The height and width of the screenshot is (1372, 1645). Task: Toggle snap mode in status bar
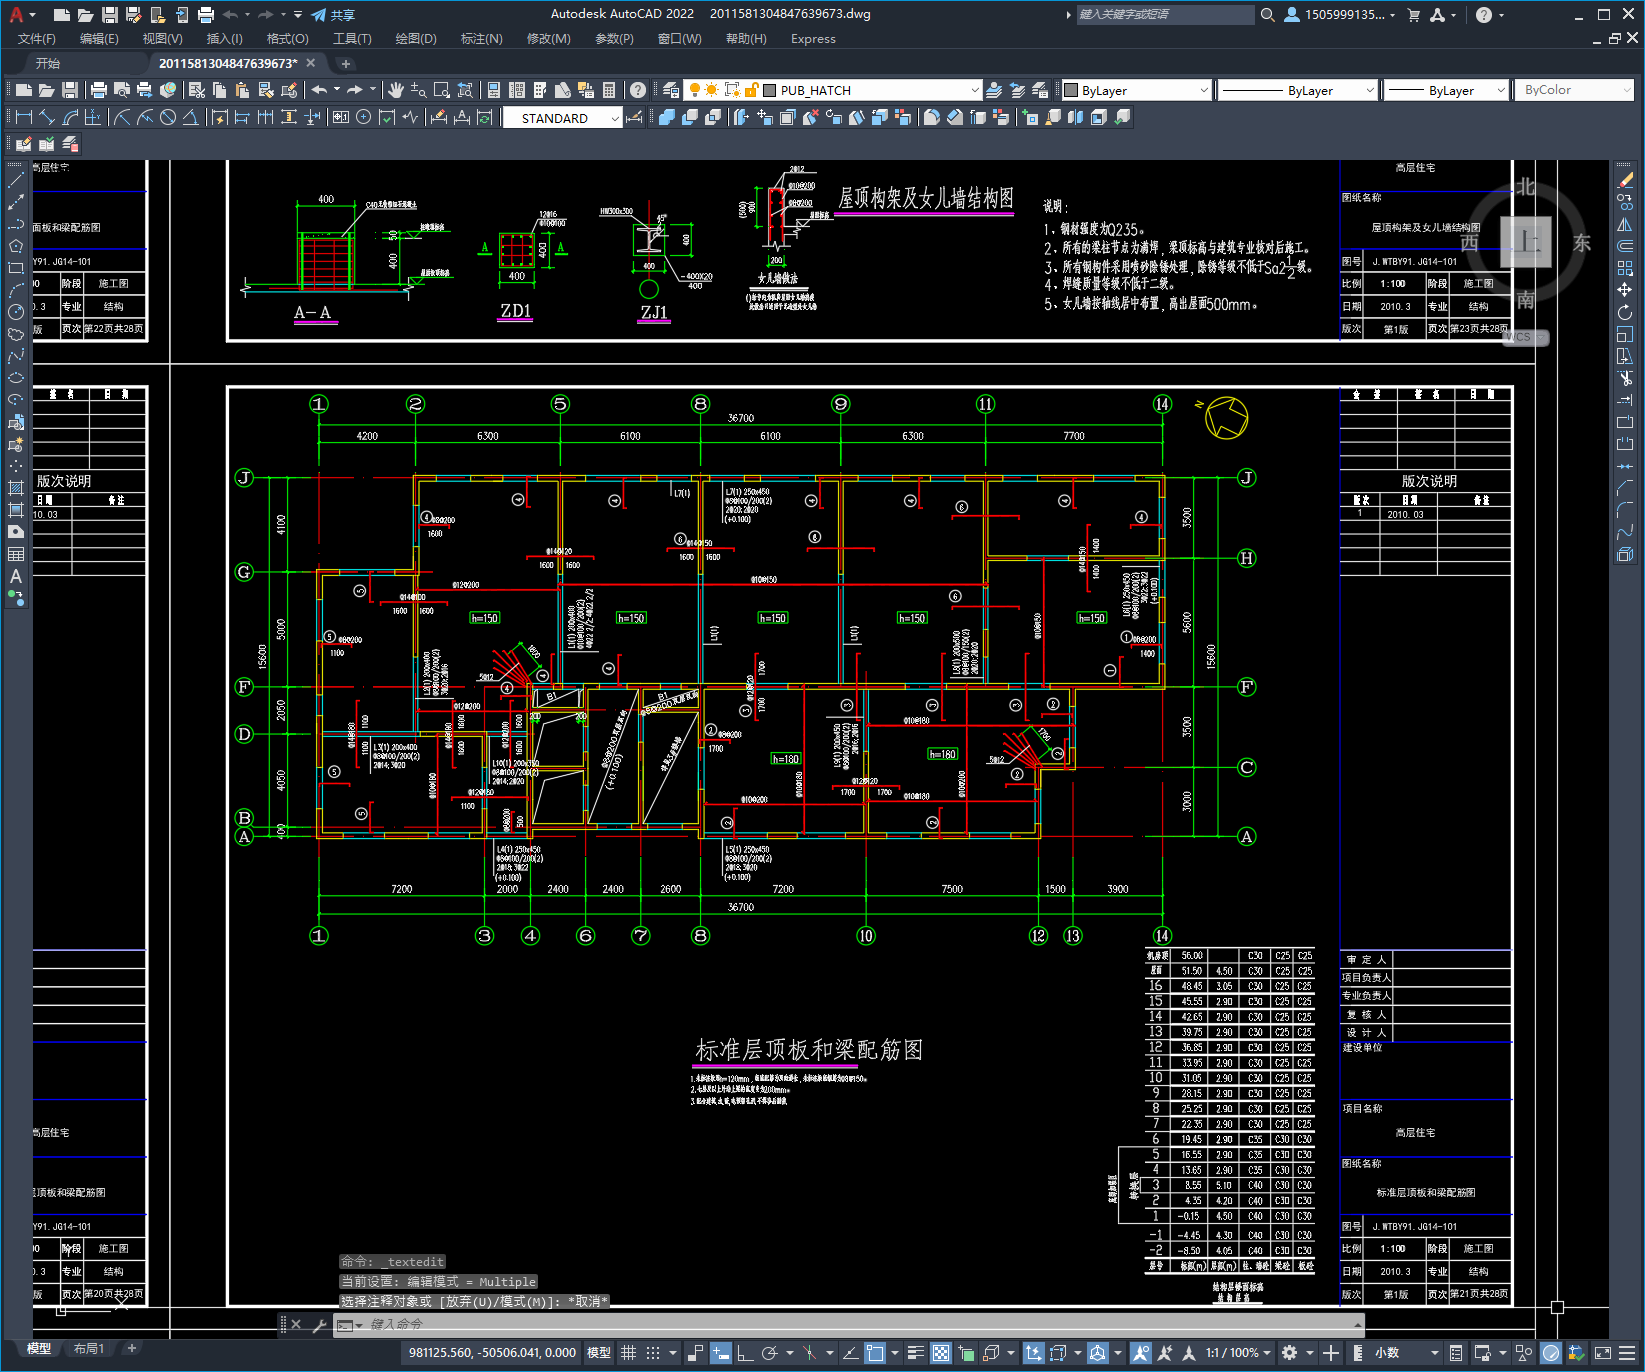(x=653, y=1353)
